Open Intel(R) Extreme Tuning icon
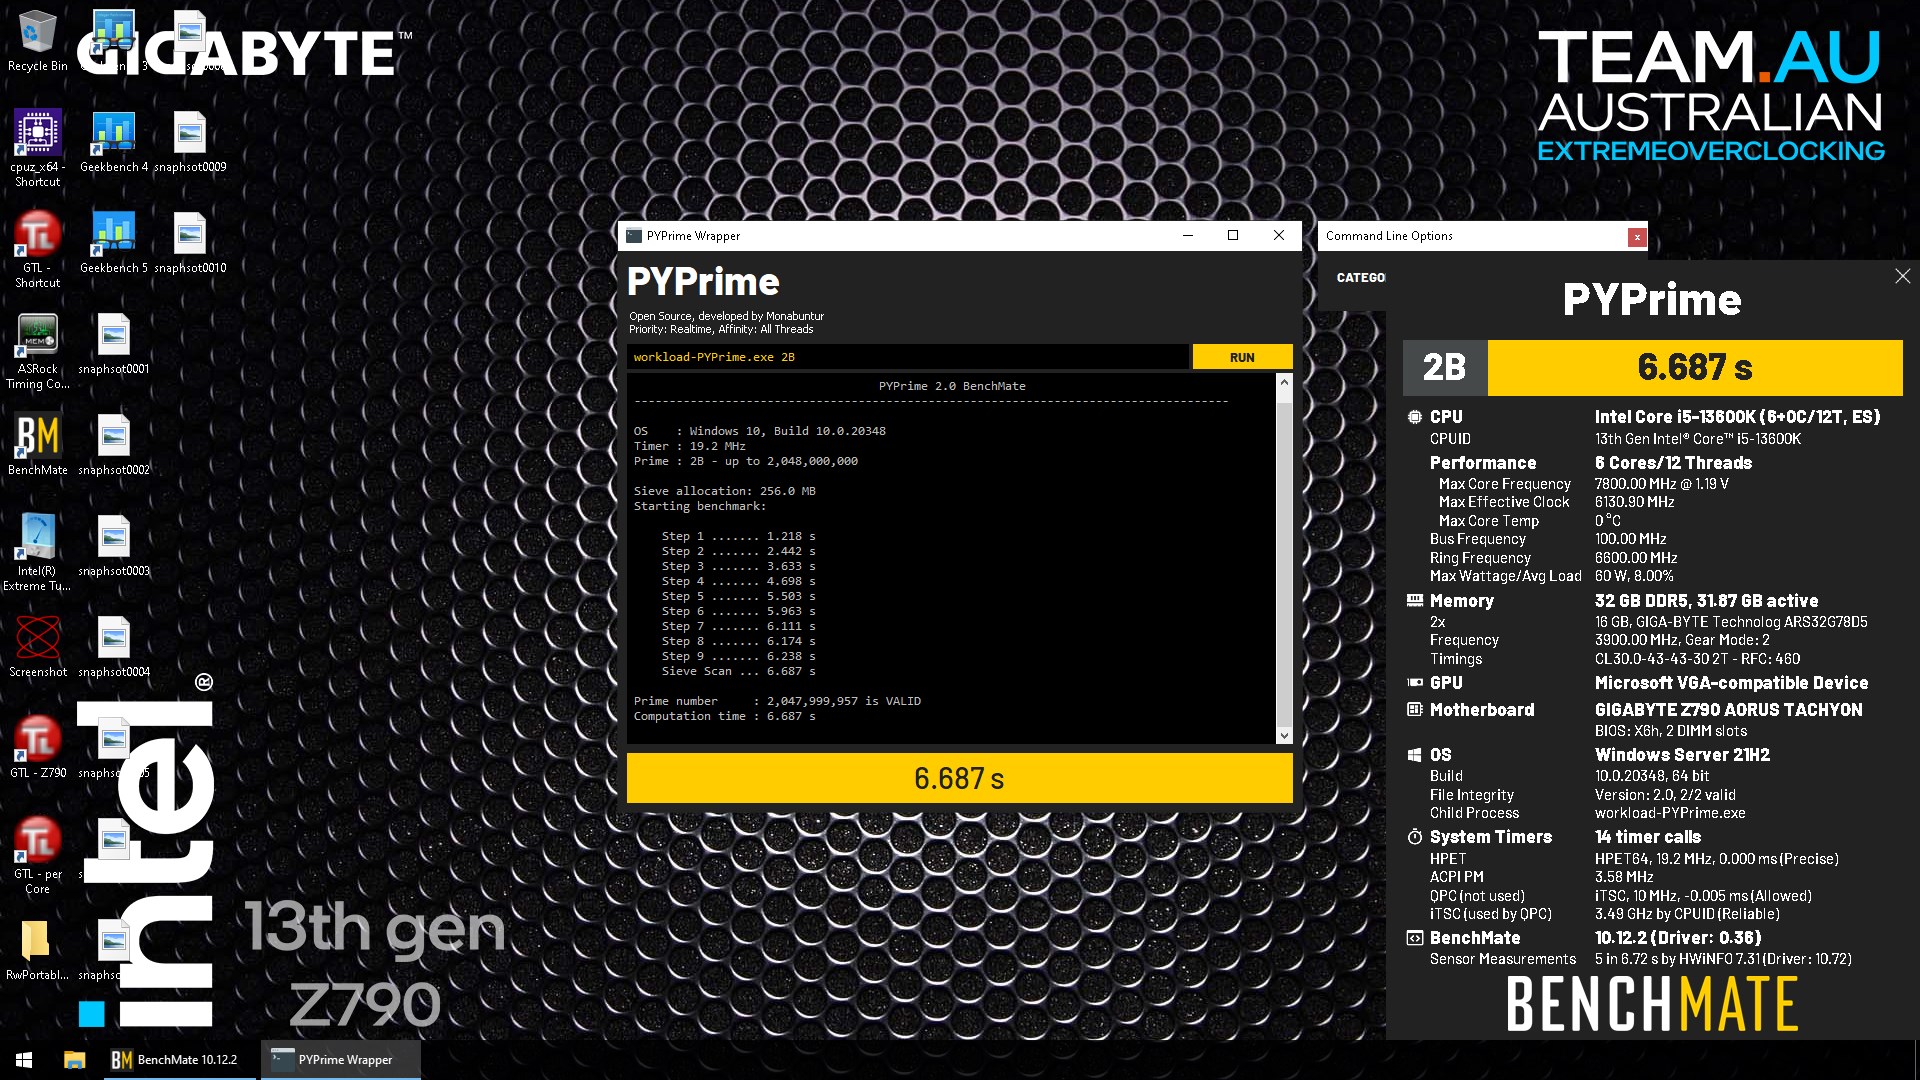 pyautogui.click(x=37, y=552)
